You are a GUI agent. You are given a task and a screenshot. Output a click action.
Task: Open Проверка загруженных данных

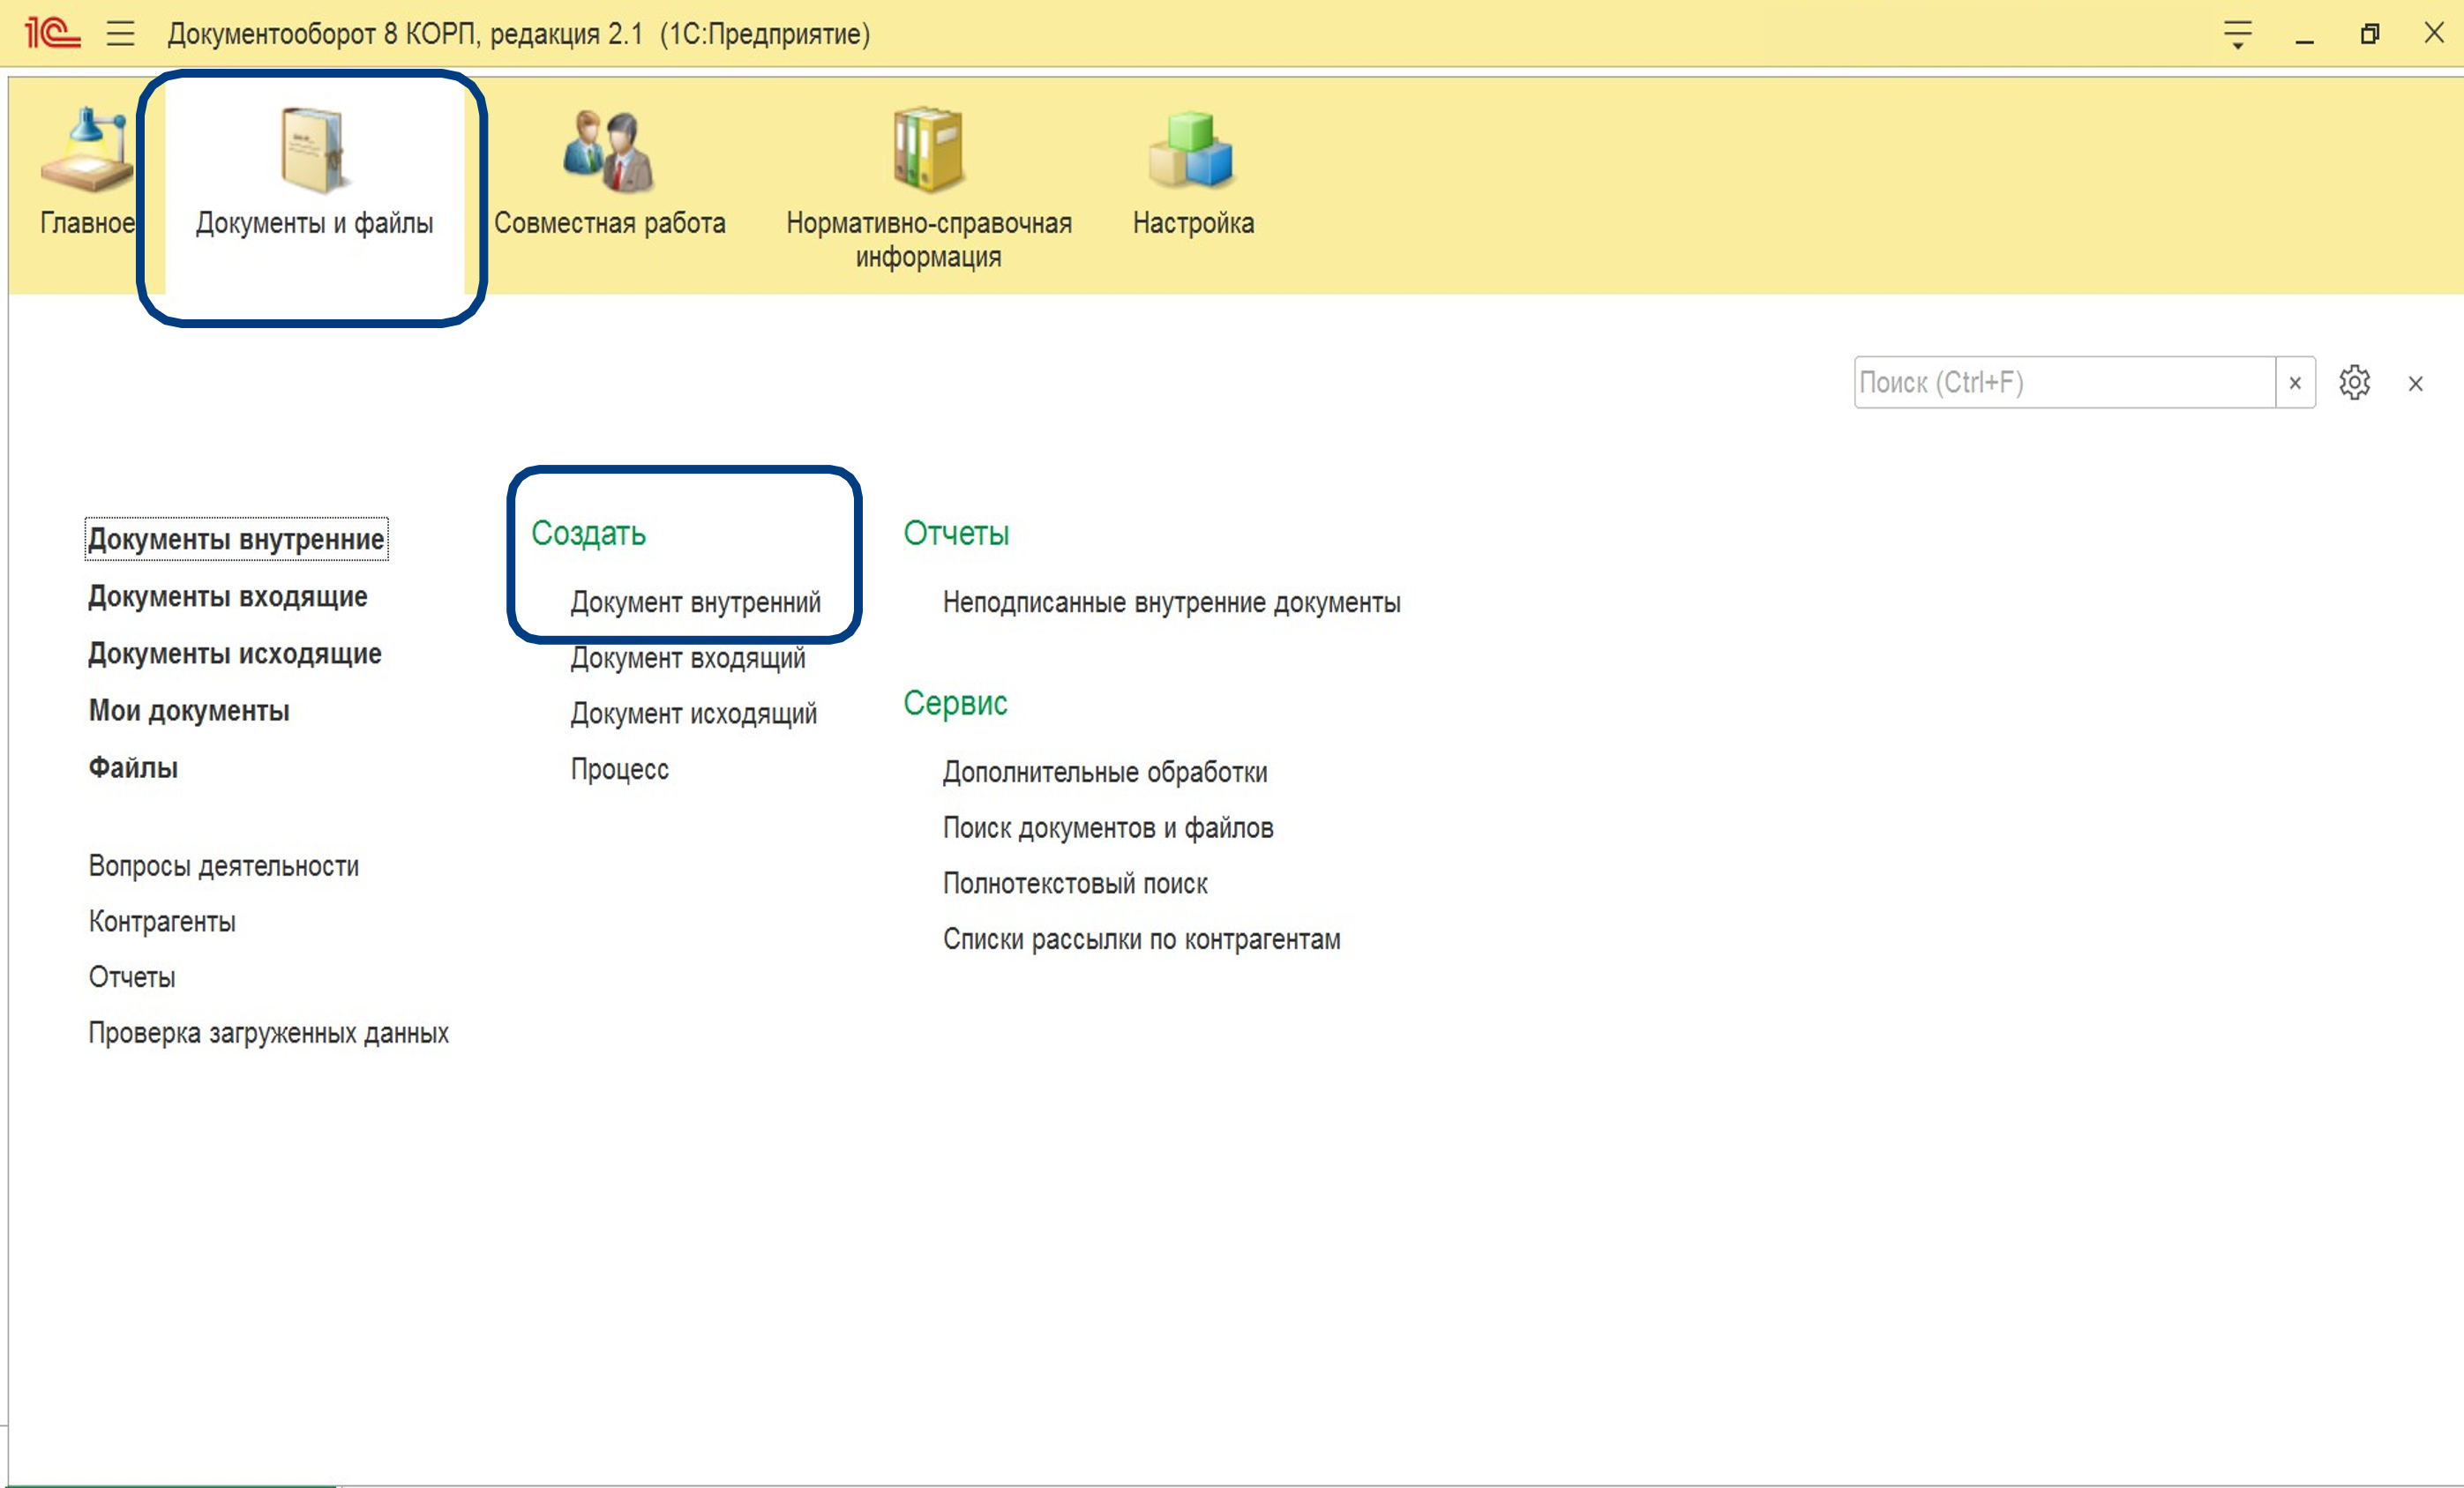click(x=268, y=1034)
